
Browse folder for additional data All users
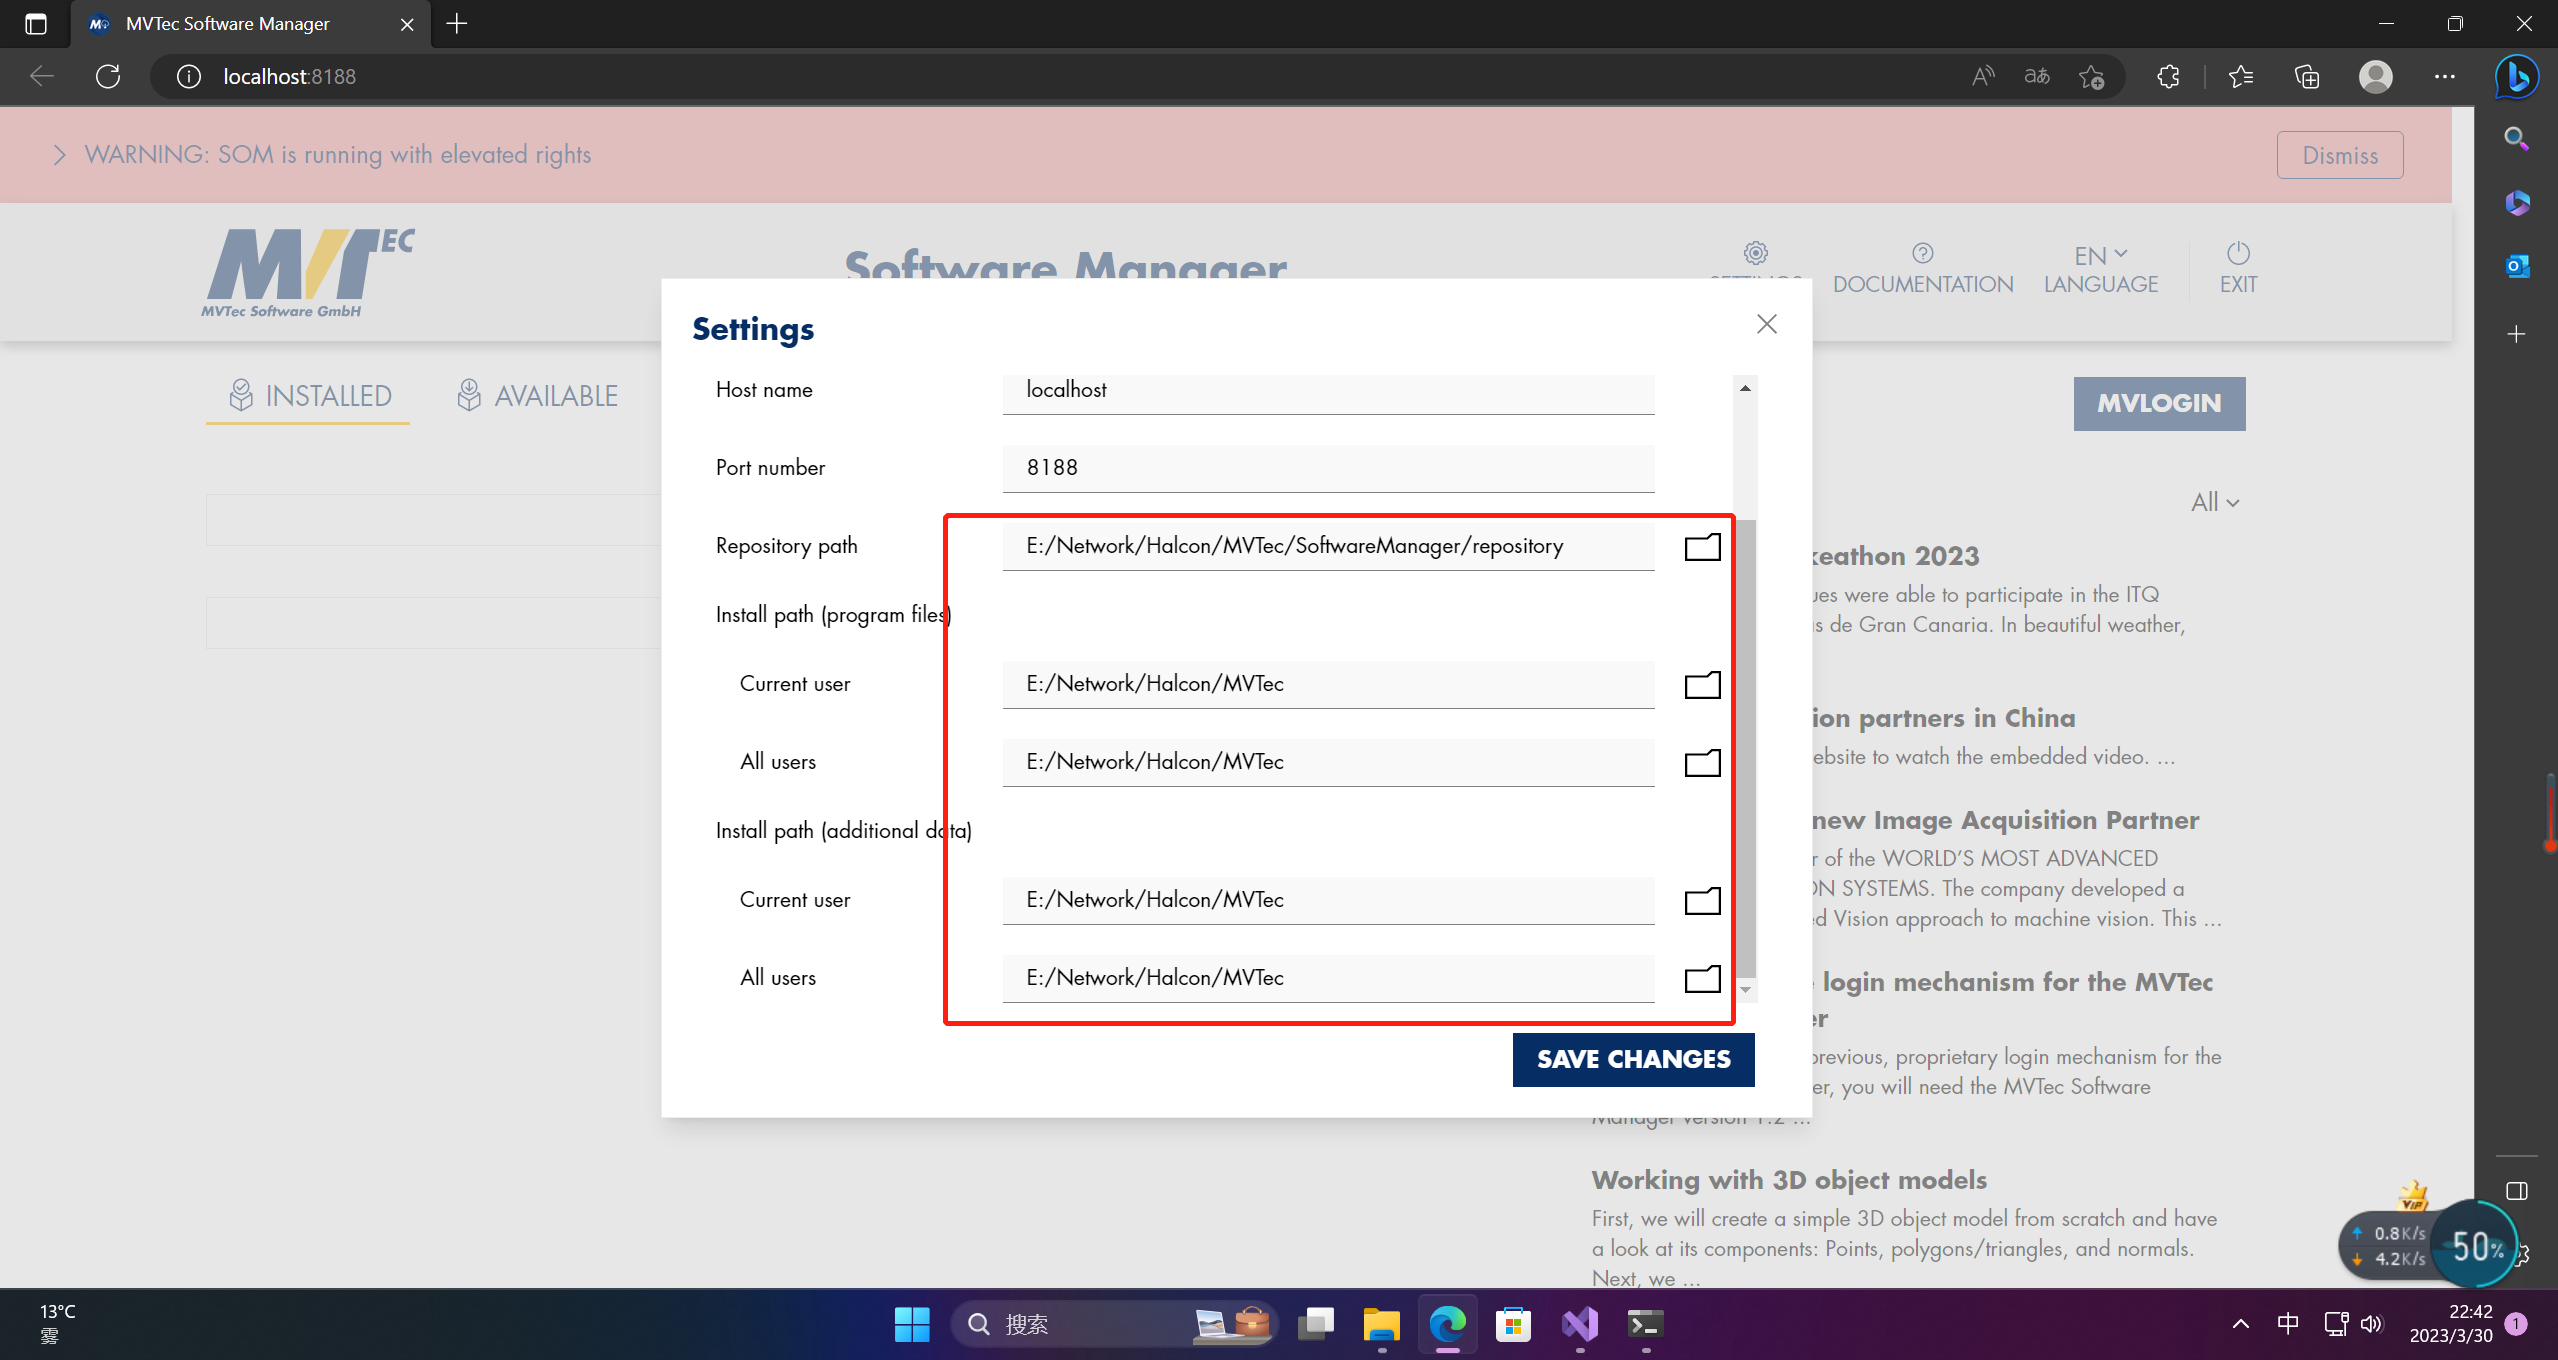click(1702, 979)
